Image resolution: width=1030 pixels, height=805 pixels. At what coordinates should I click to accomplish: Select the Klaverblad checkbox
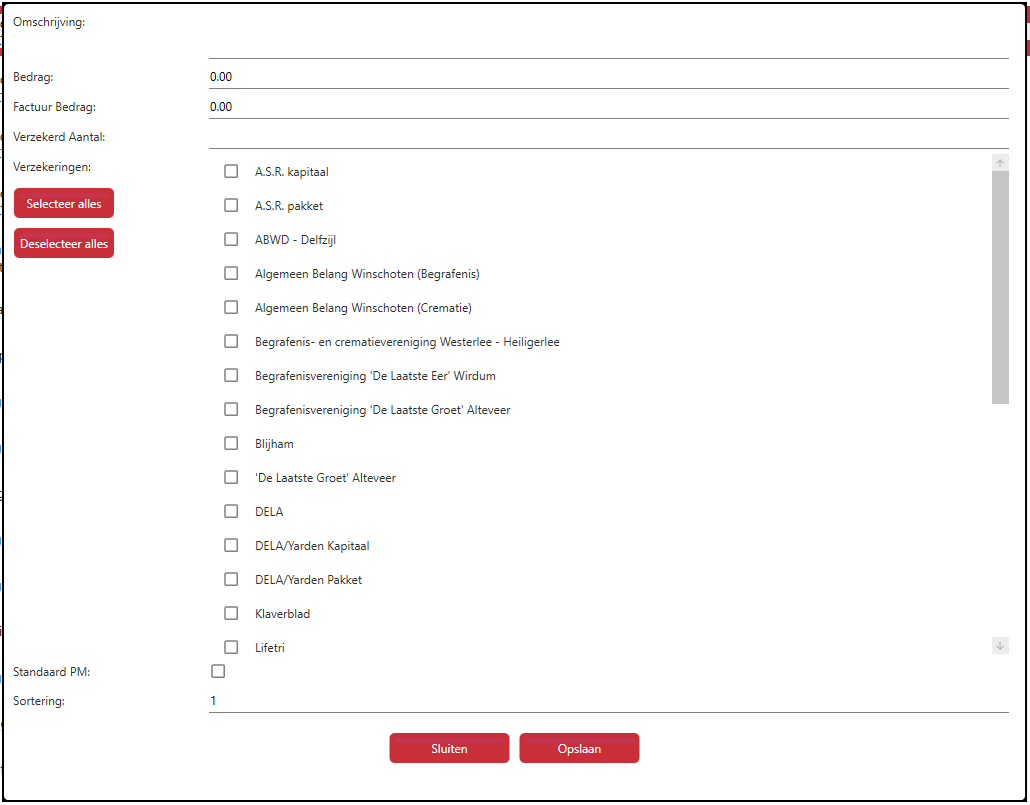pos(231,613)
